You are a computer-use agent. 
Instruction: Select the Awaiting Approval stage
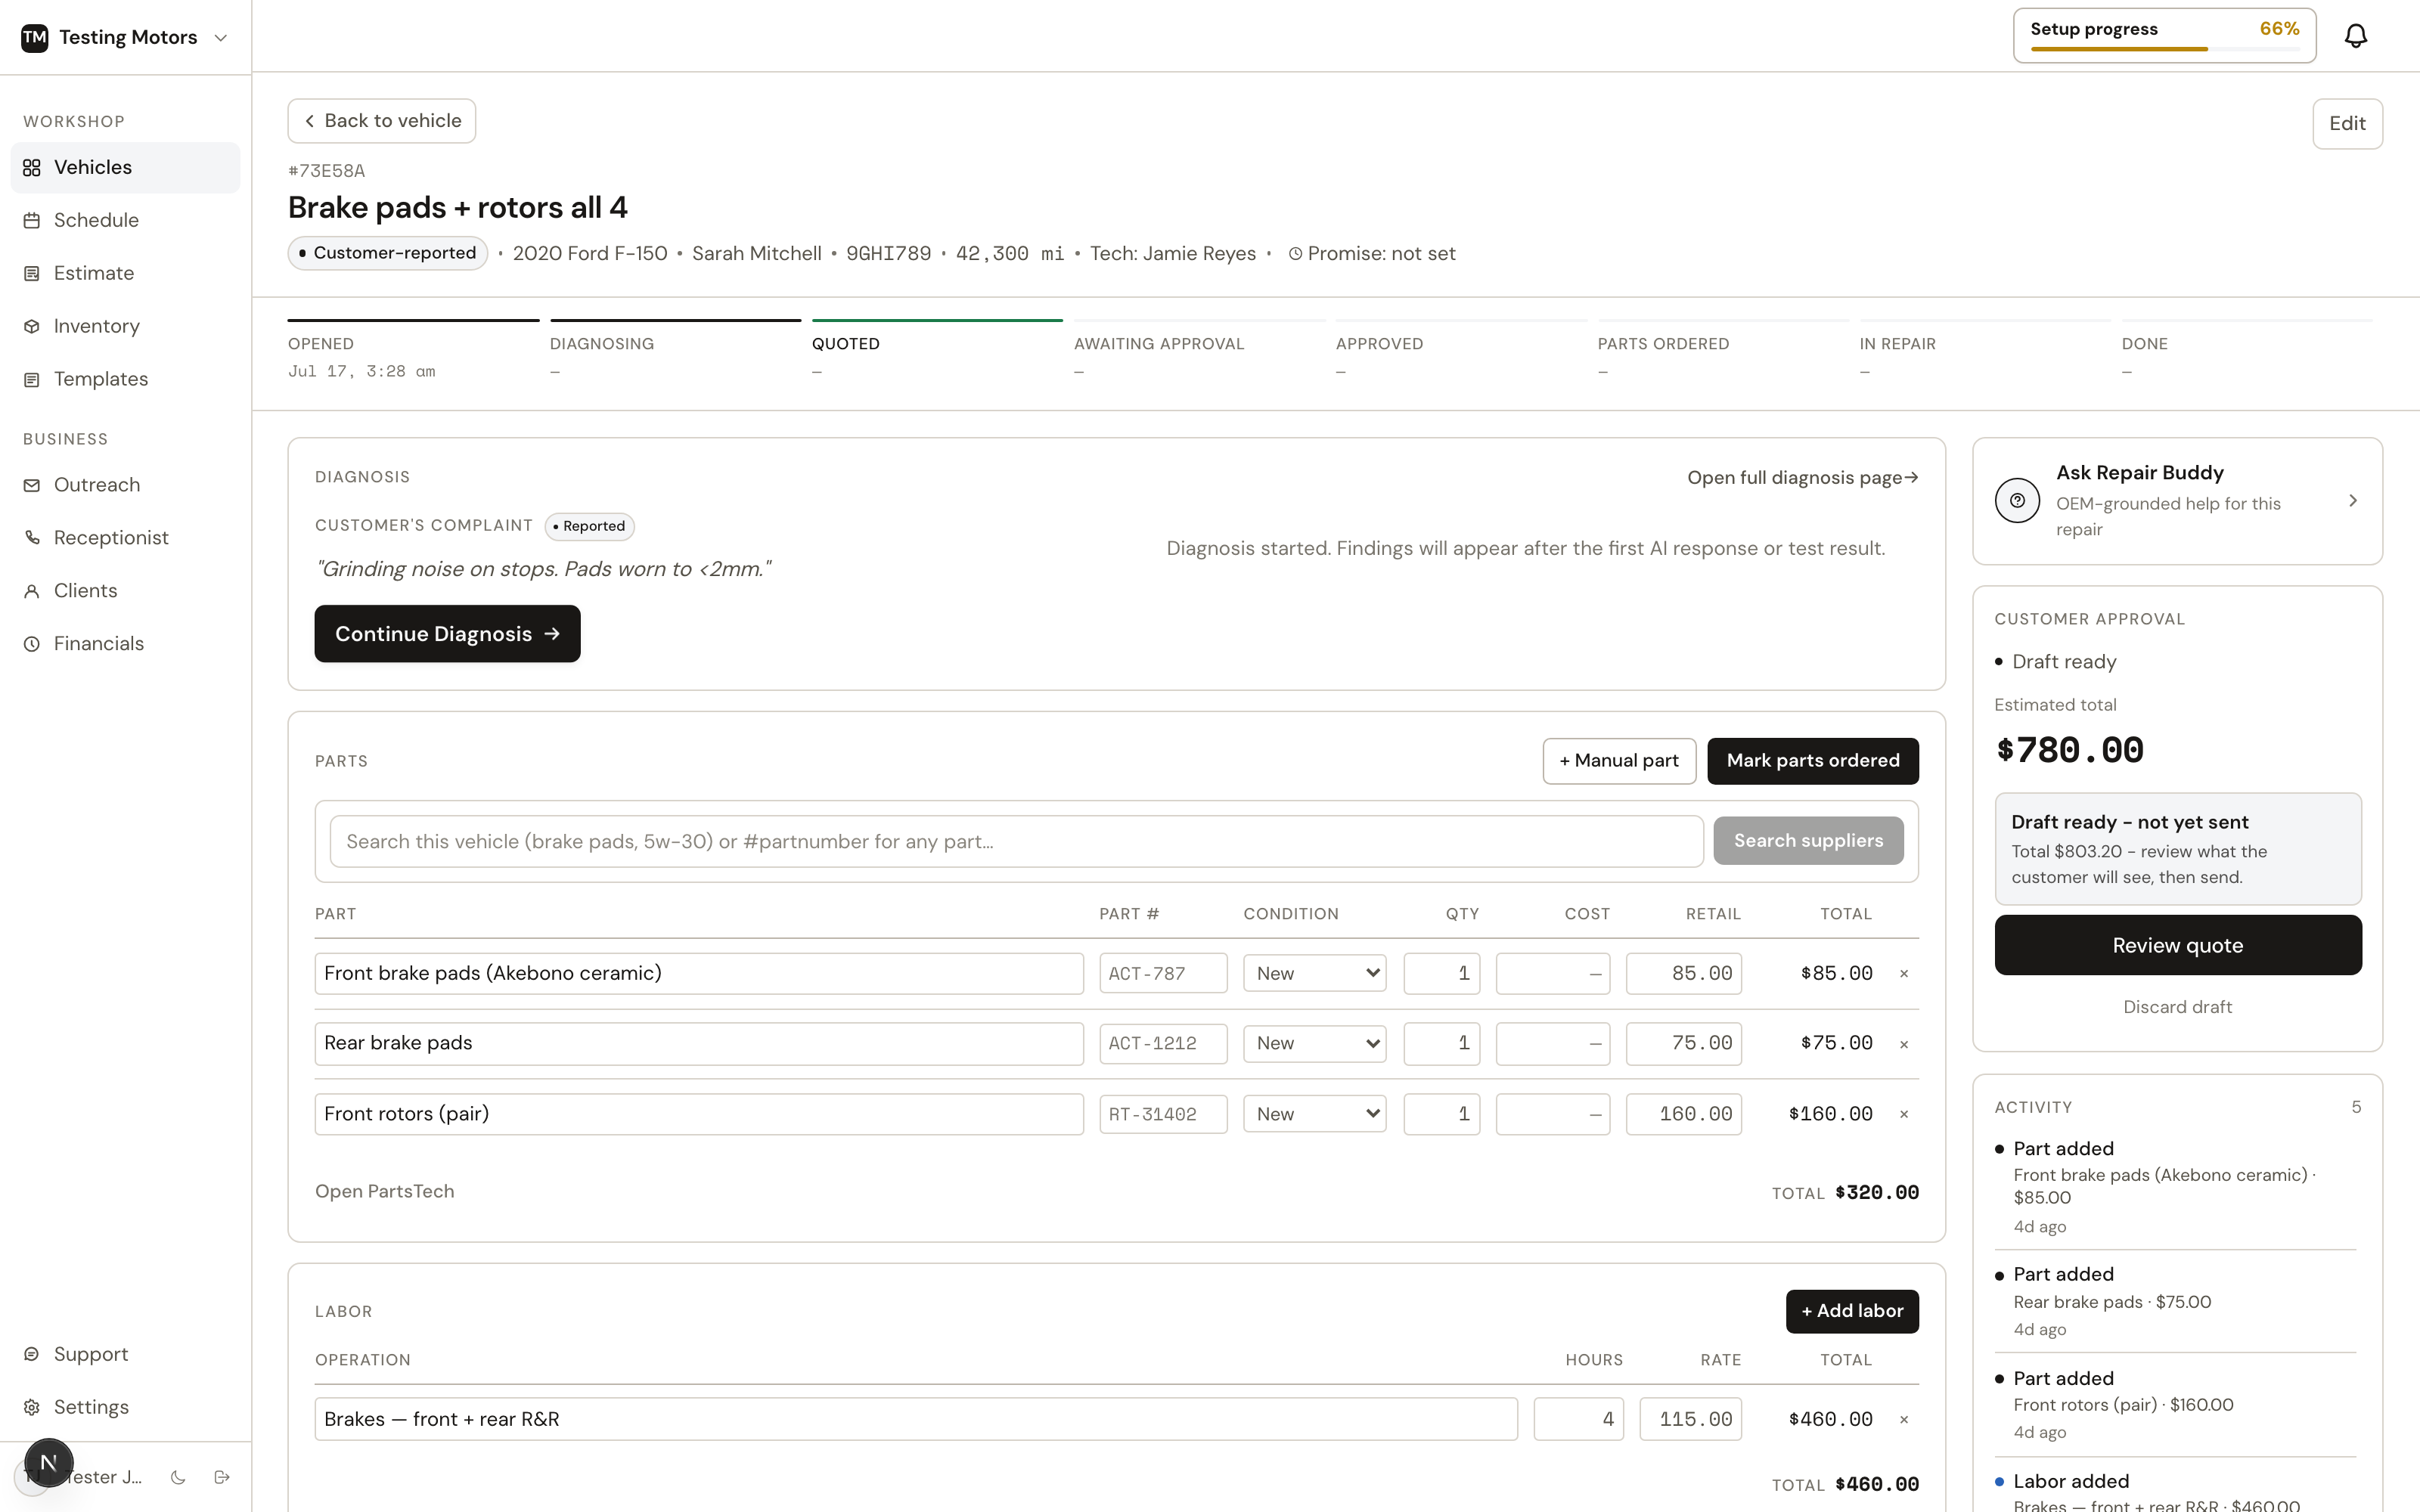pyautogui.click(x=1199, y=351)
